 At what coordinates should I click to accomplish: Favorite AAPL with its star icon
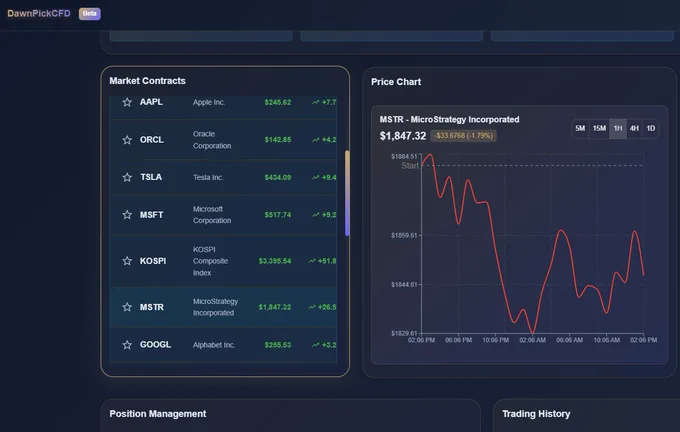[x=127, y=102]
